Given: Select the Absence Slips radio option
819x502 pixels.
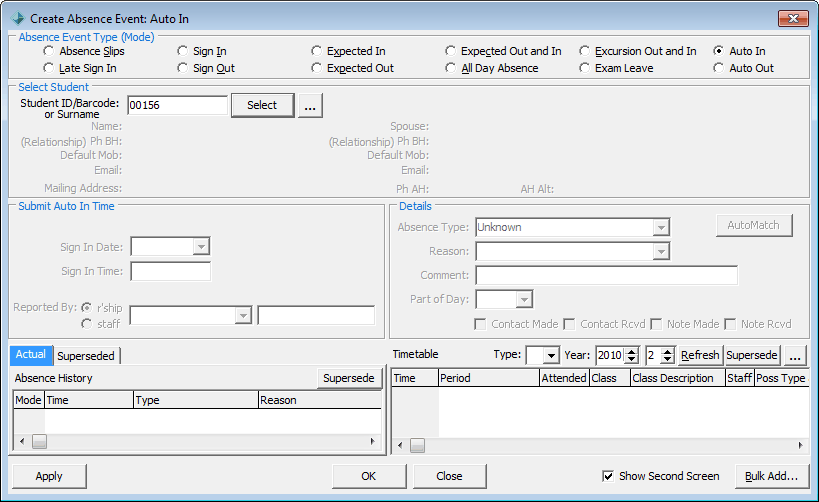Looking at the screenshot, I should click(49, 51).
